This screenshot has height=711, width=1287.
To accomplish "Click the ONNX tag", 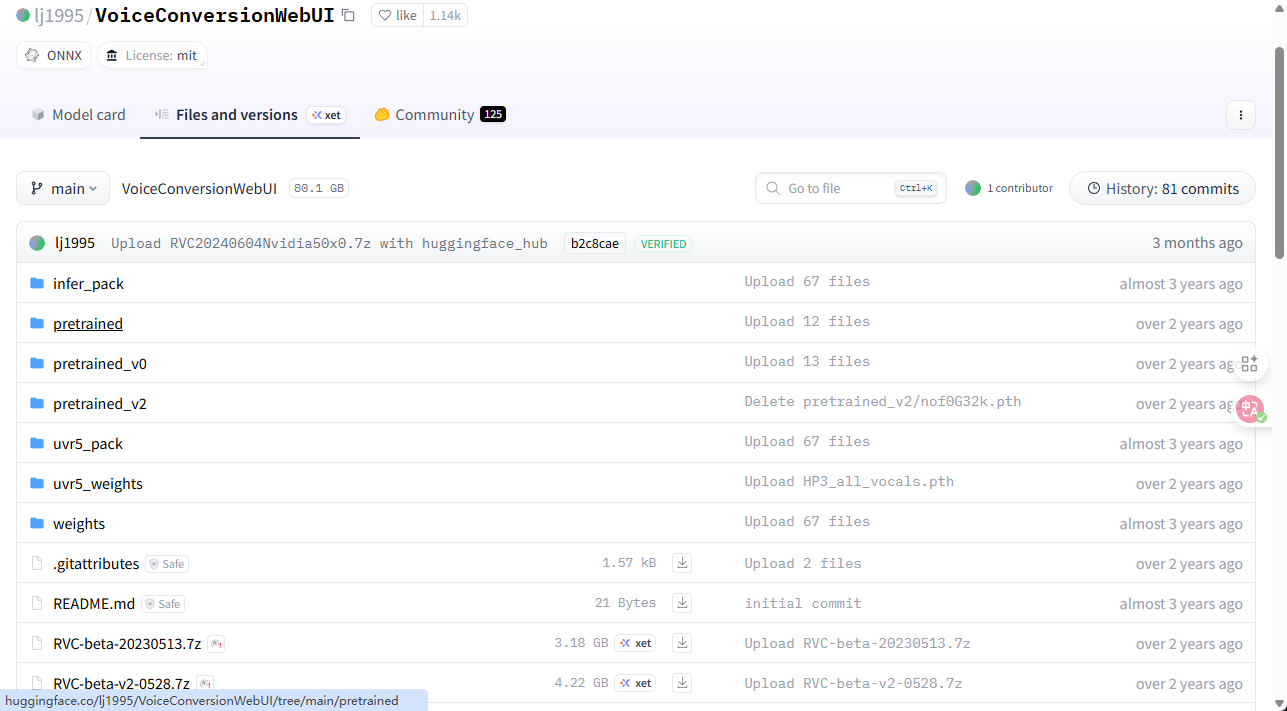I will point(54,55).
